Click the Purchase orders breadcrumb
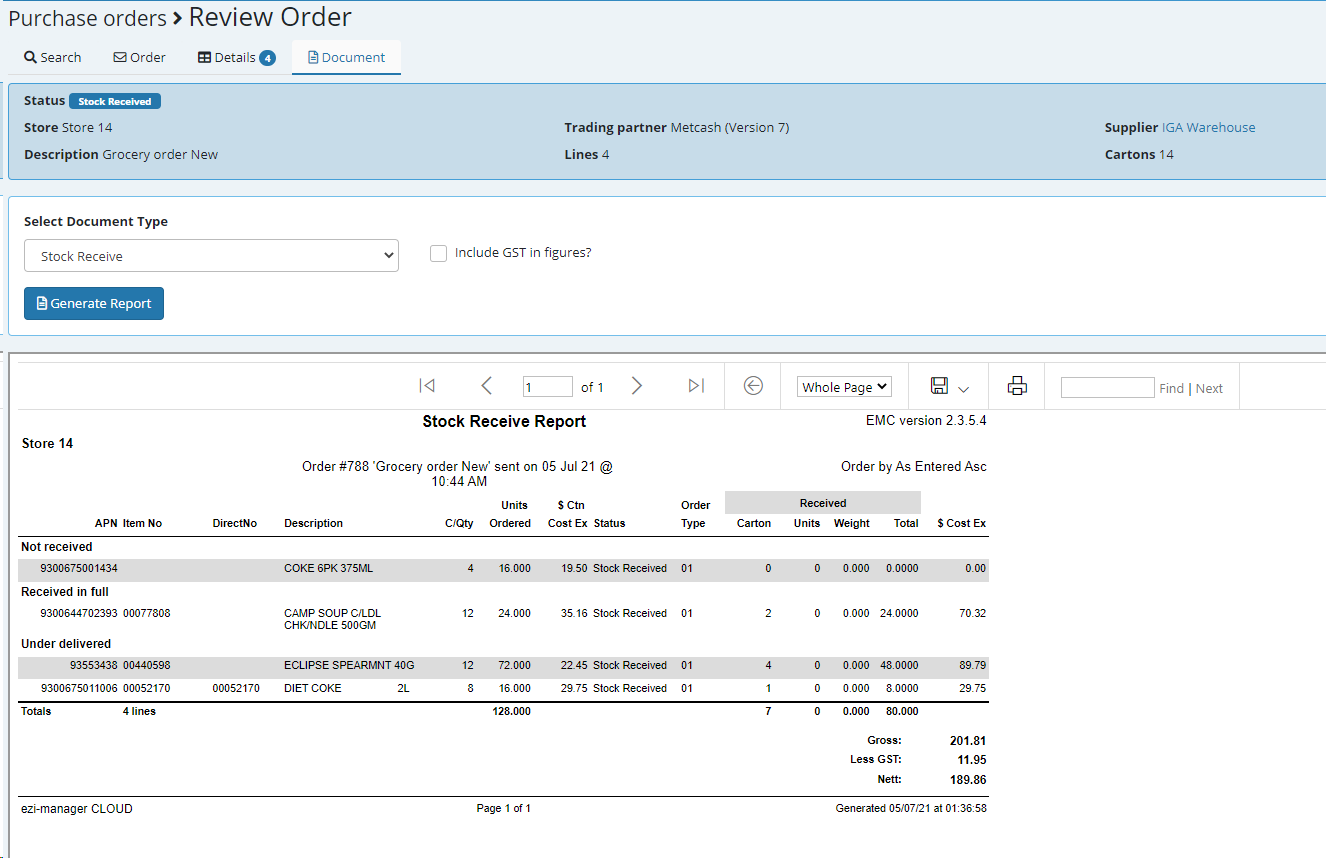The image size is (1326, 858). pos(88,18)
